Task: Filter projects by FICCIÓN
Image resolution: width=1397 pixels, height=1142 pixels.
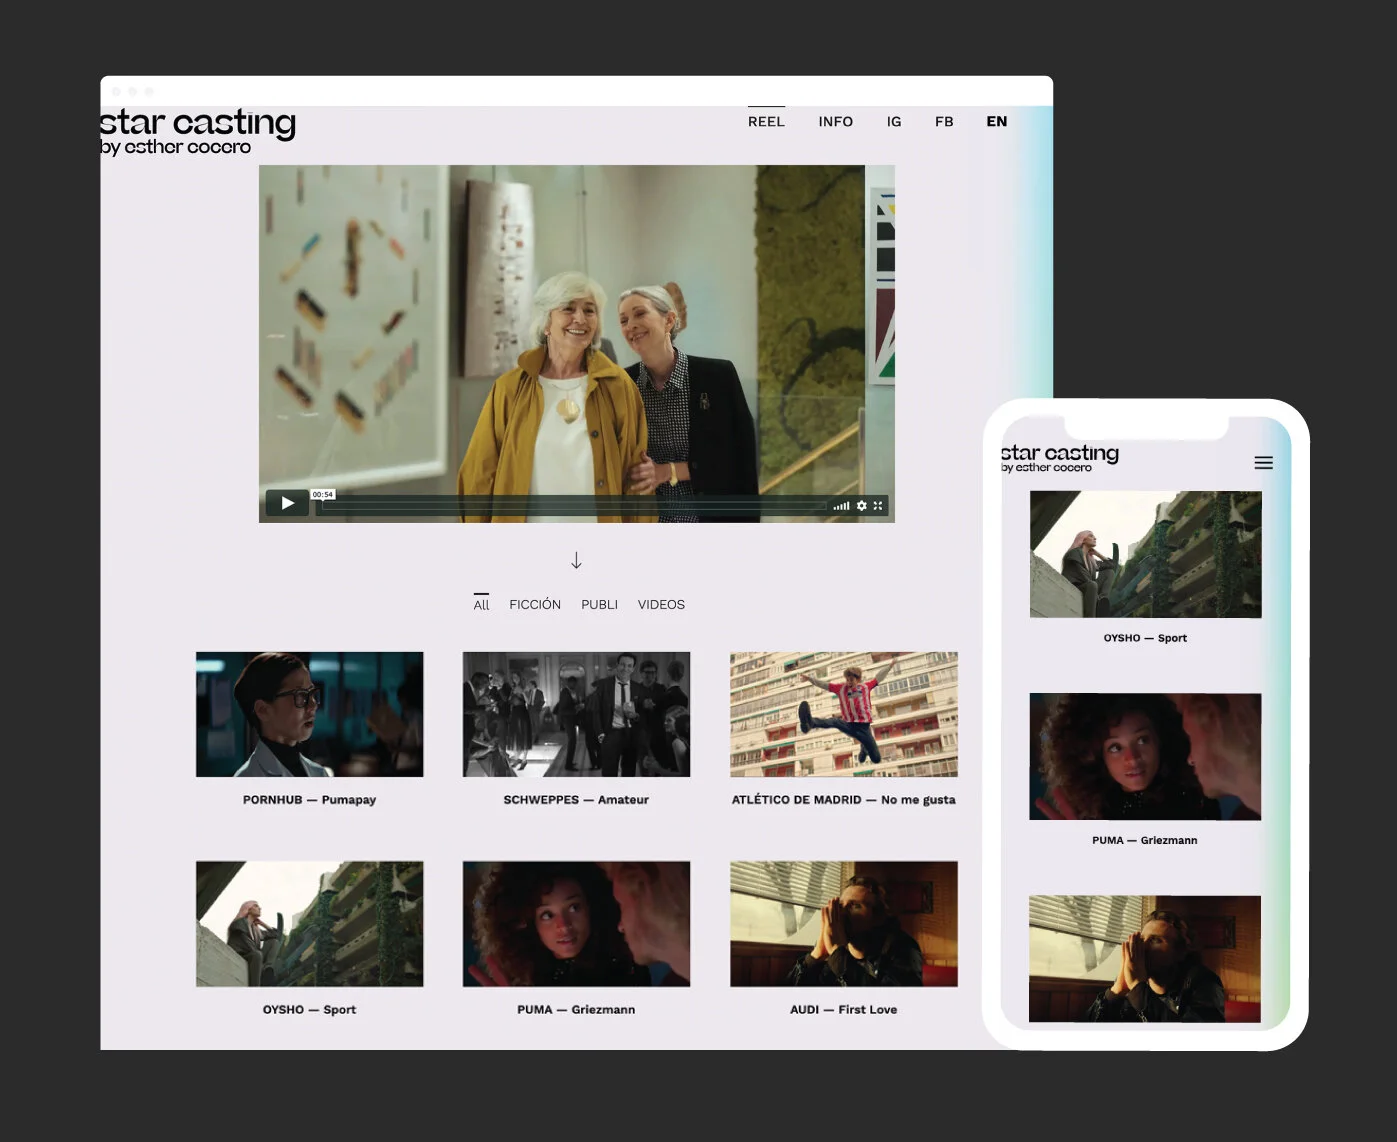Action: 535,604
